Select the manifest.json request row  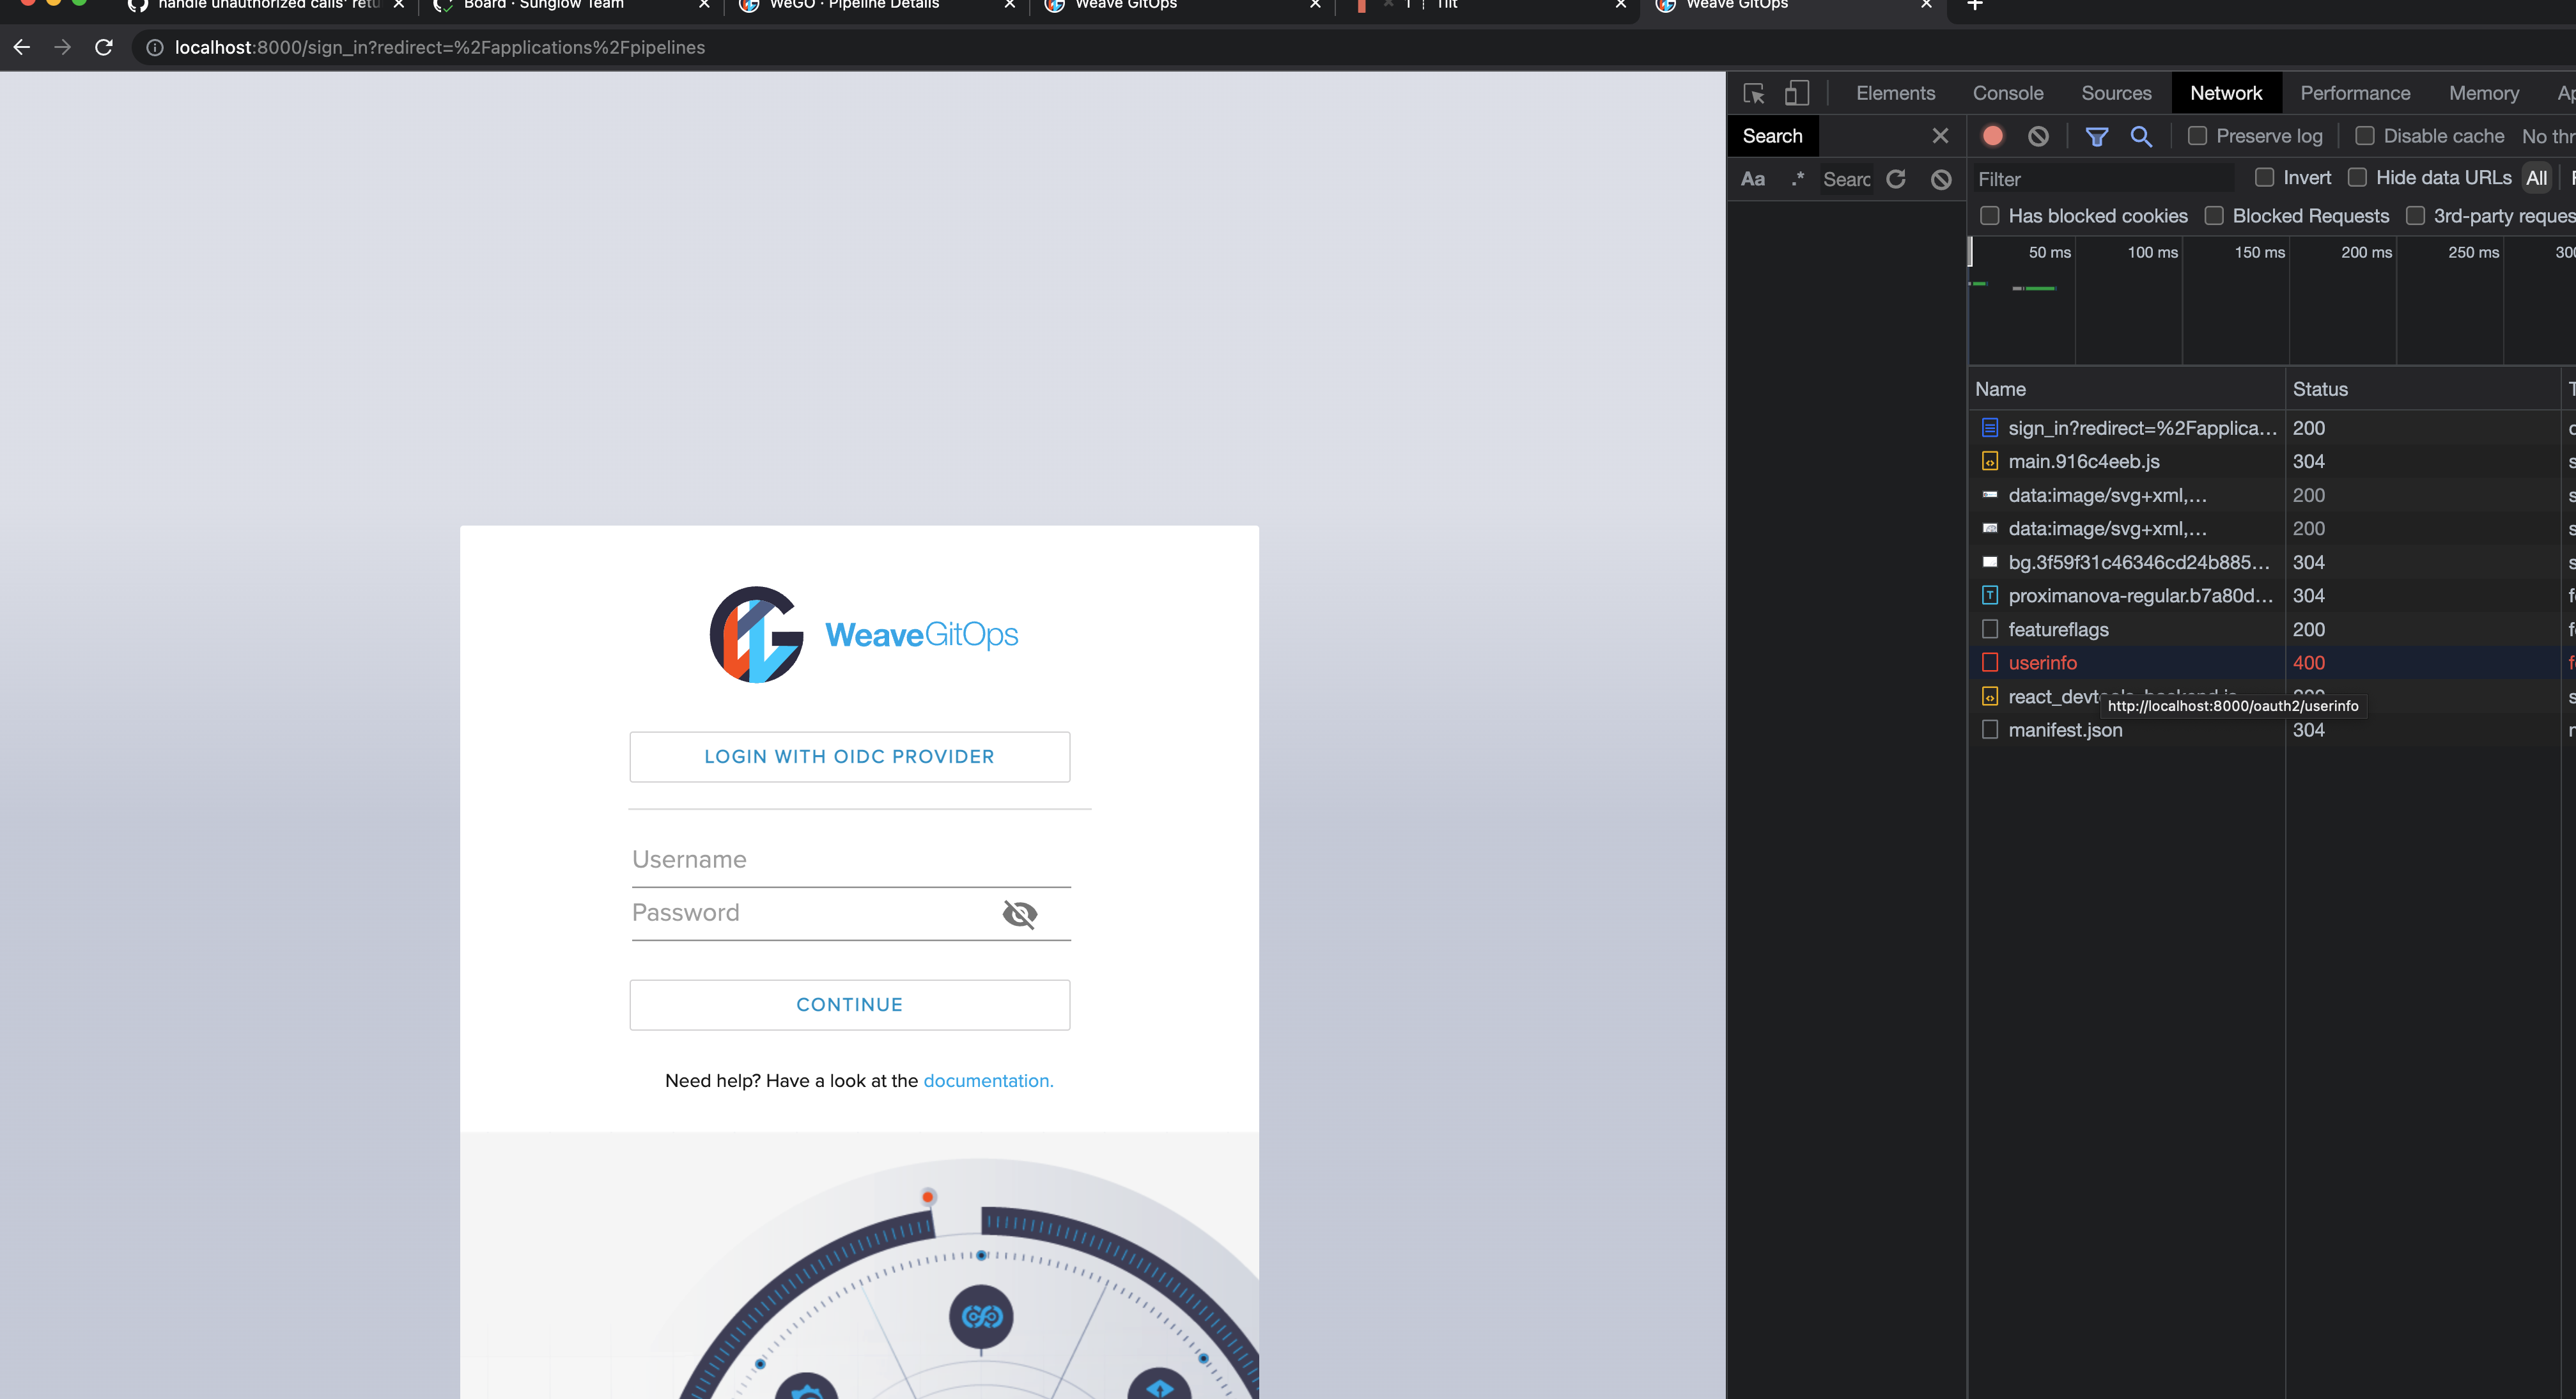(x=2272, y=730)
